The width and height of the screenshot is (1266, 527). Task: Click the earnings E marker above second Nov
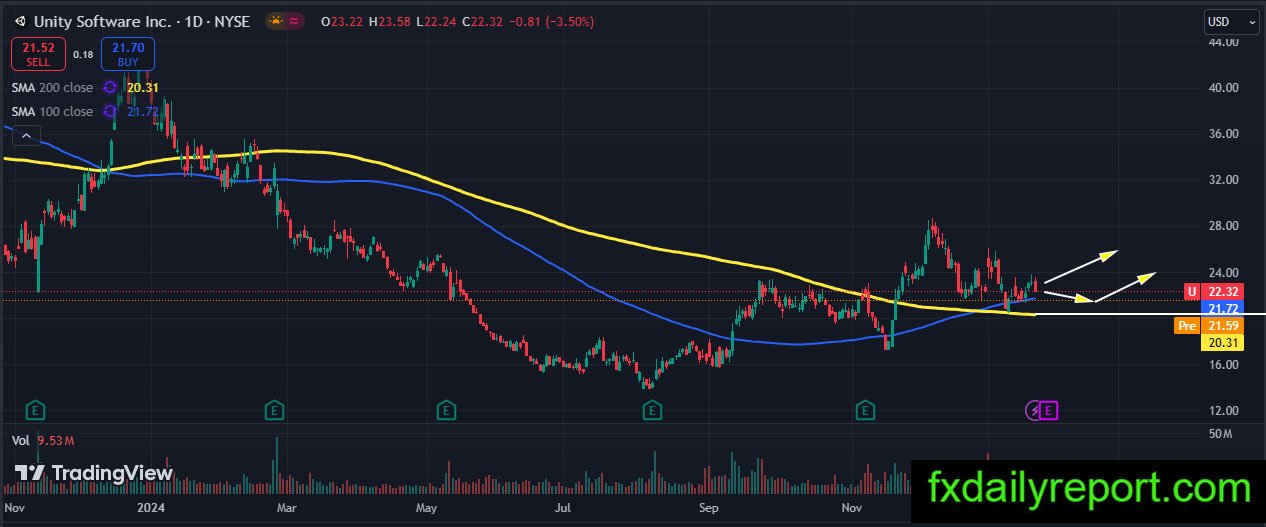pyautogui.click(x=866, y=409)
